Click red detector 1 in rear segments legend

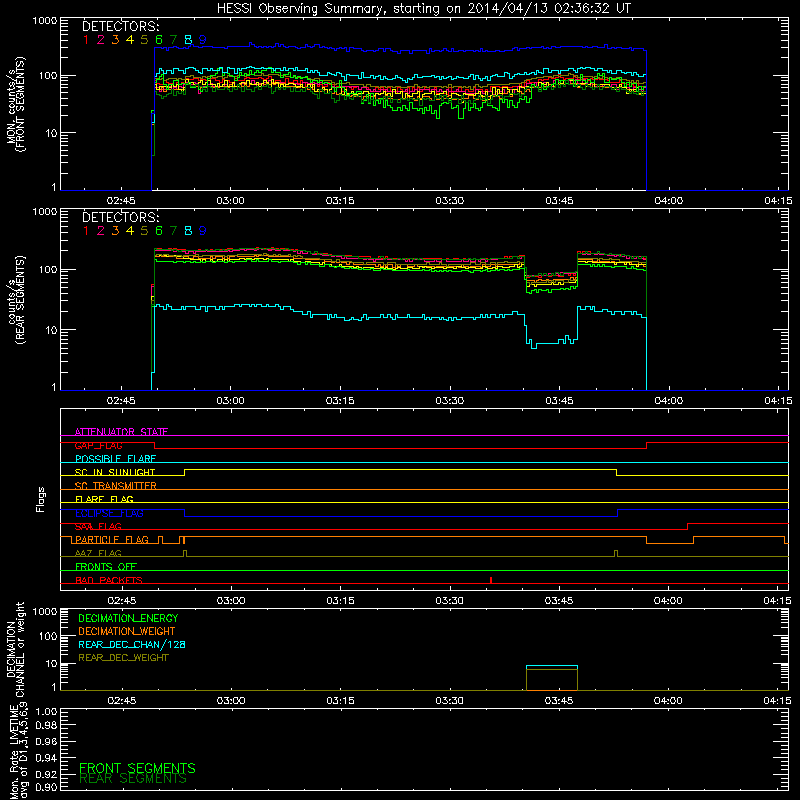click(x=86, y=231)
